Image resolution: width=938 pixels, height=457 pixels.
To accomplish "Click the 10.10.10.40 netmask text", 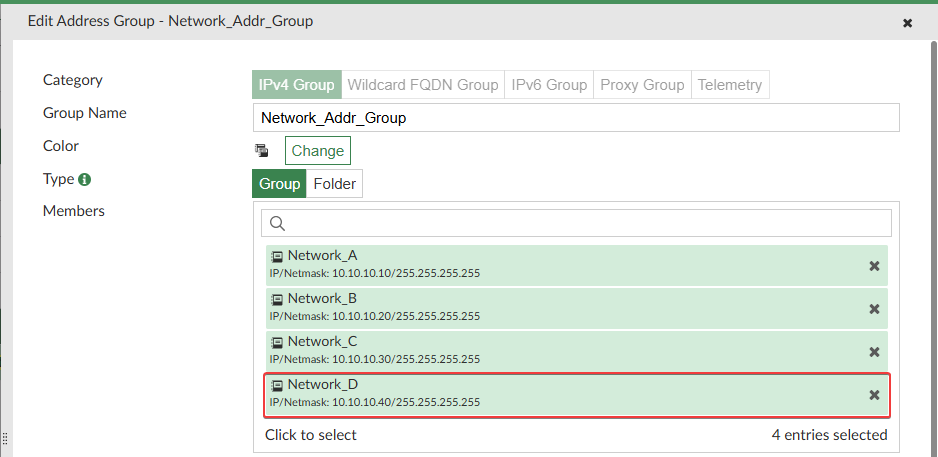I will click(374, 402).
